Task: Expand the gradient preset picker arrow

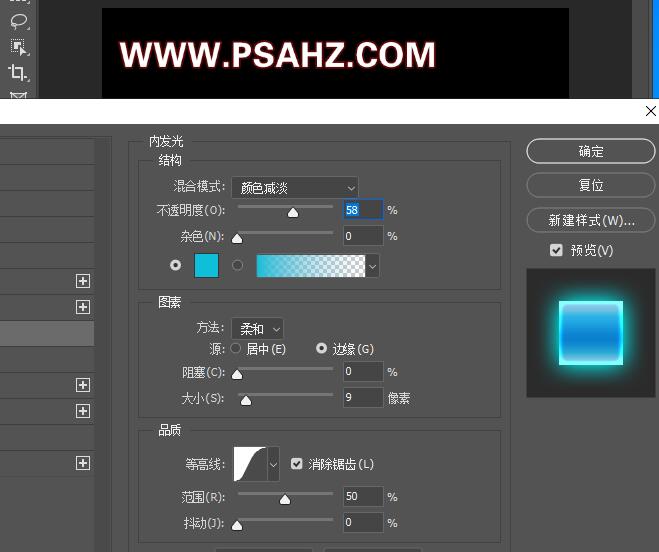Action: pos(372,266)
